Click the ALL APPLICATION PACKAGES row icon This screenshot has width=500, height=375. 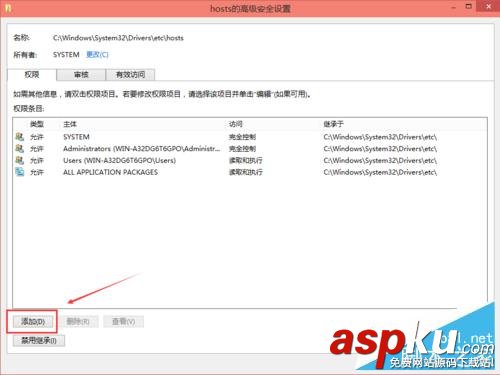click(x=20, y=172)
